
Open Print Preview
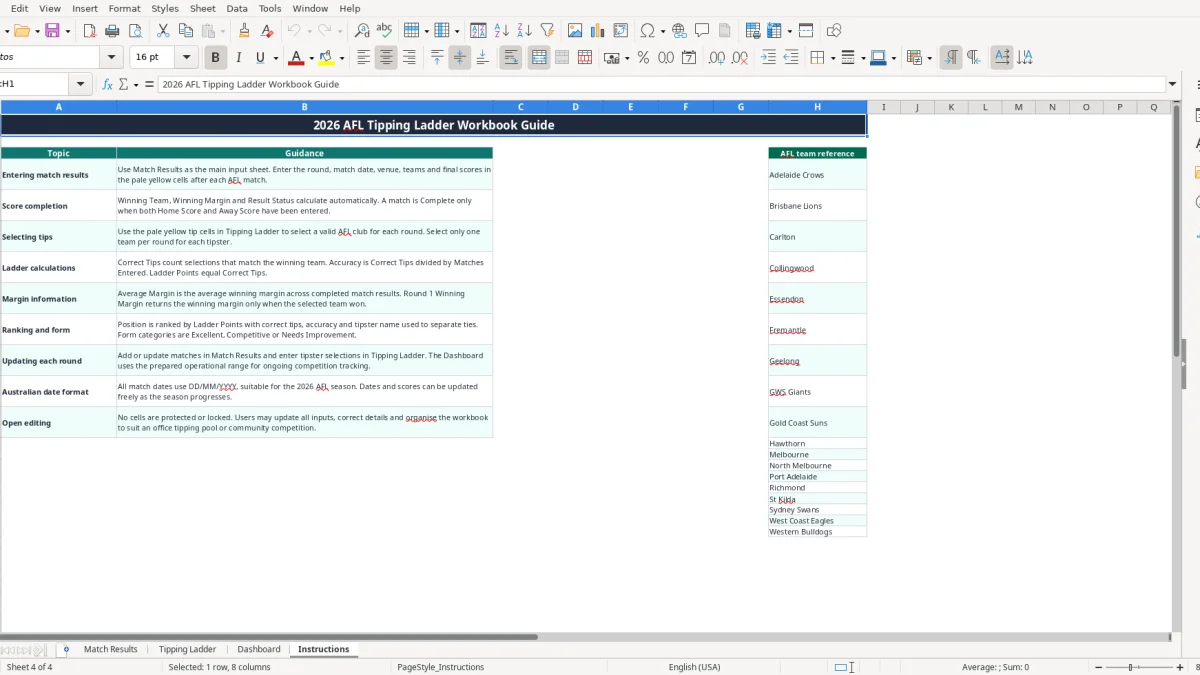coord(135,31)
